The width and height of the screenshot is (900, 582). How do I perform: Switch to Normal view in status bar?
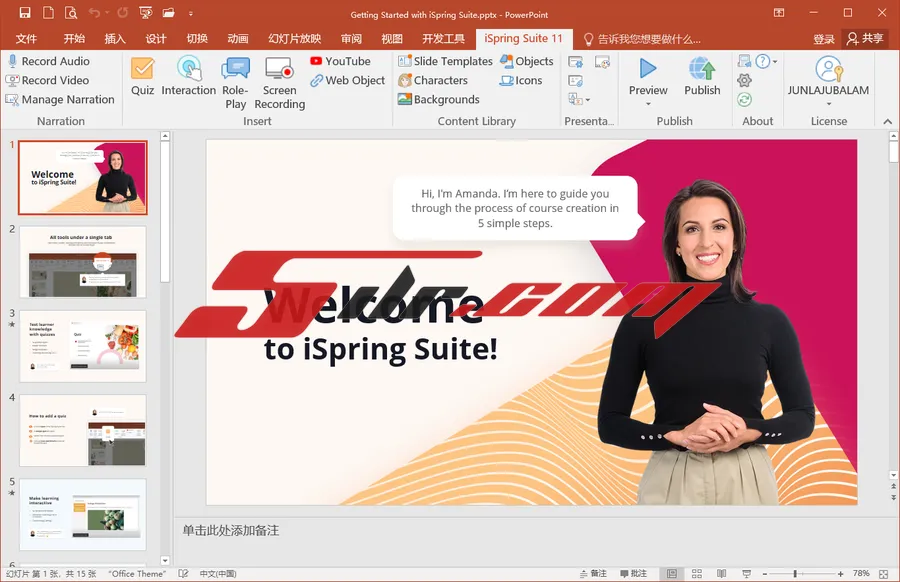[672, 573]
